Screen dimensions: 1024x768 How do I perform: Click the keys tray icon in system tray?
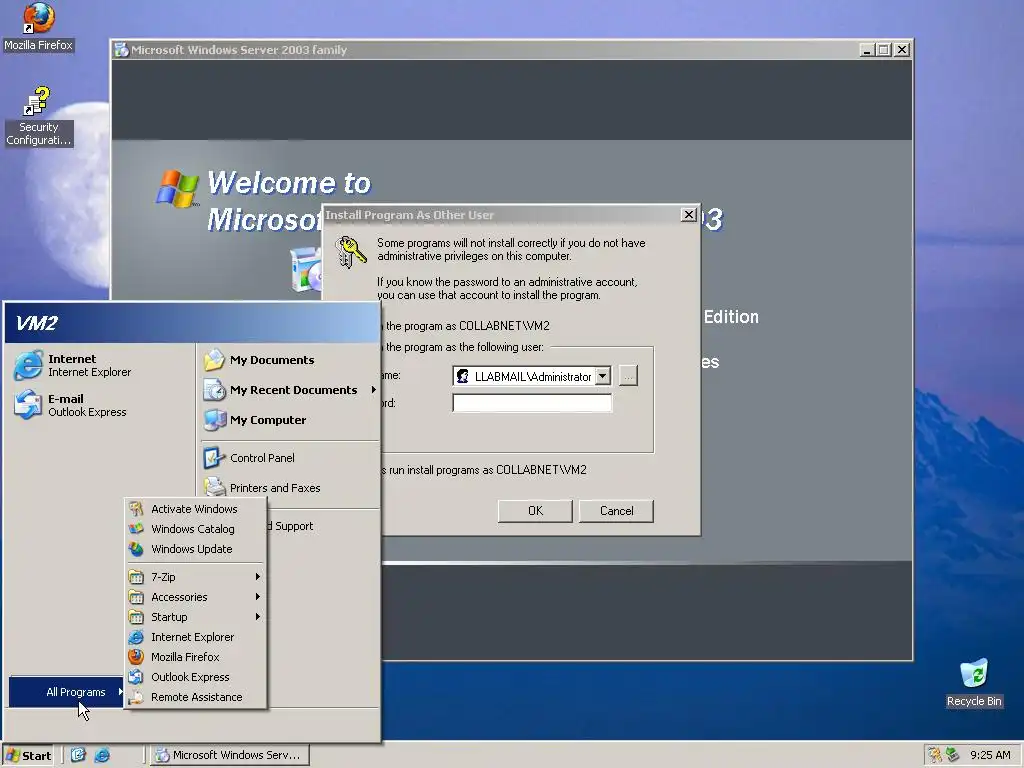[935, 755]
